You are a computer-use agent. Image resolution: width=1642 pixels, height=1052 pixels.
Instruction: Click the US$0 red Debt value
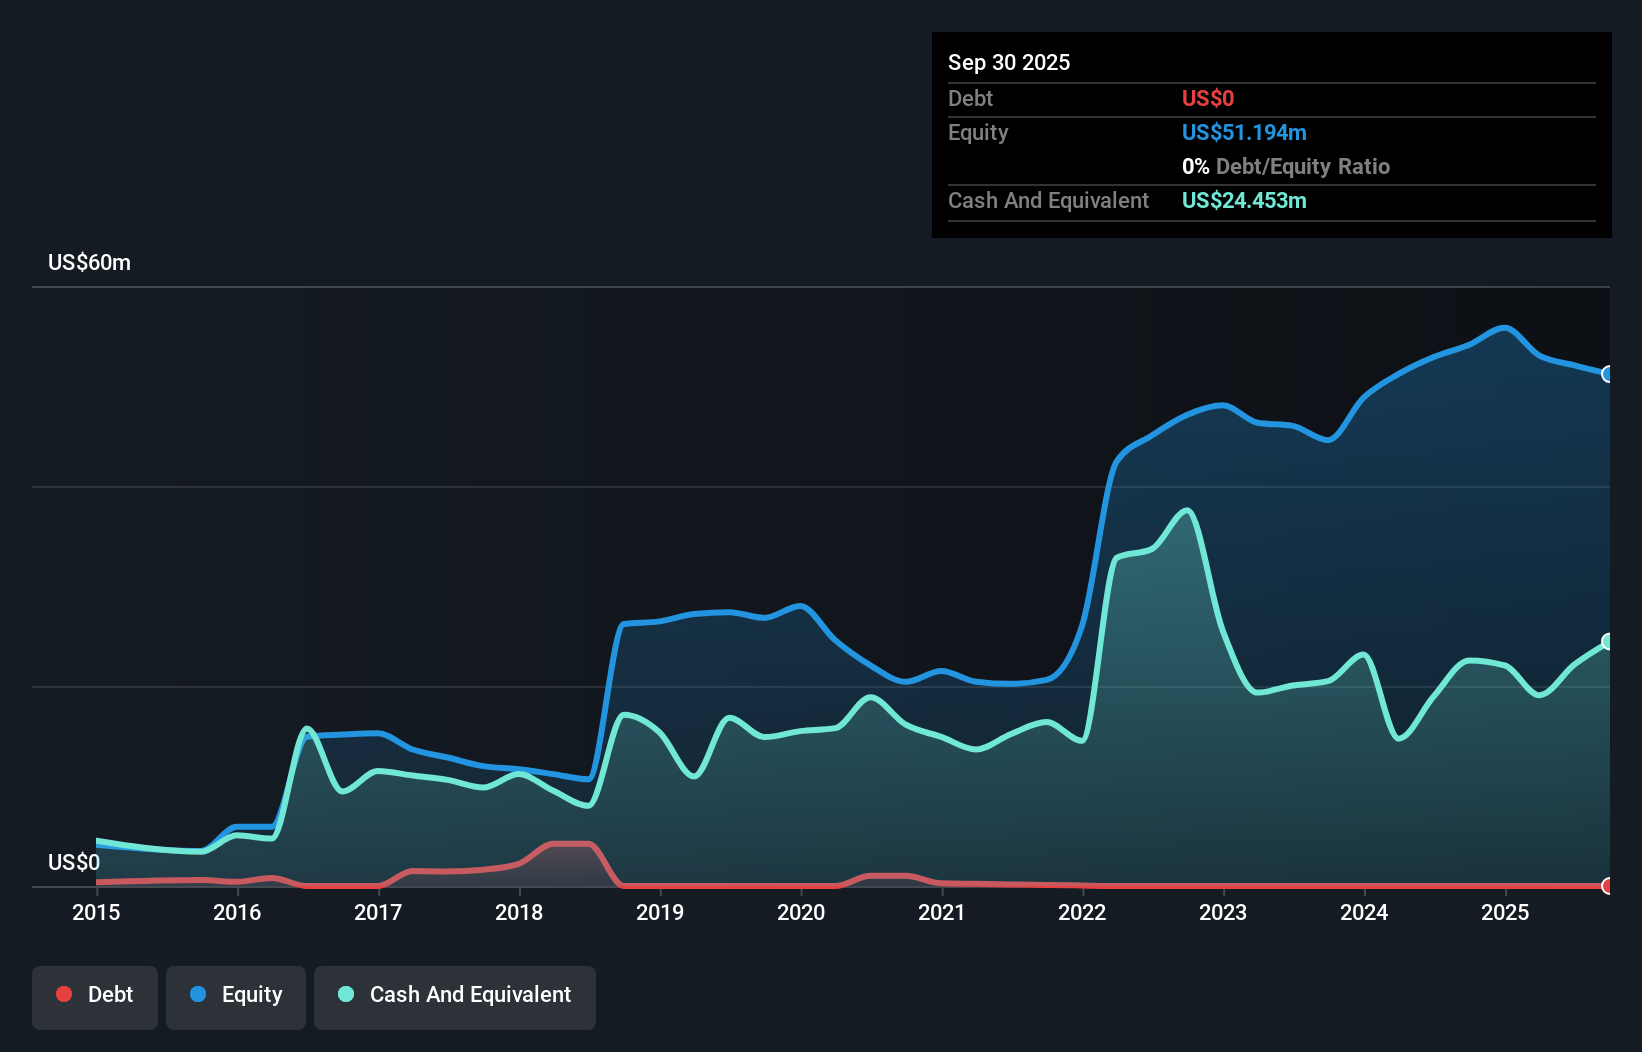tap(1208, 98)
